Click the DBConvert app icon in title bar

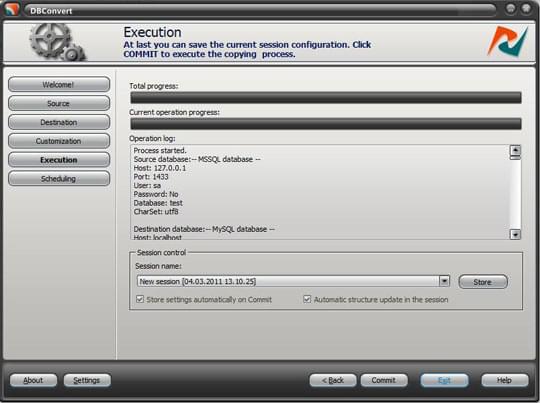pos(11,9)
